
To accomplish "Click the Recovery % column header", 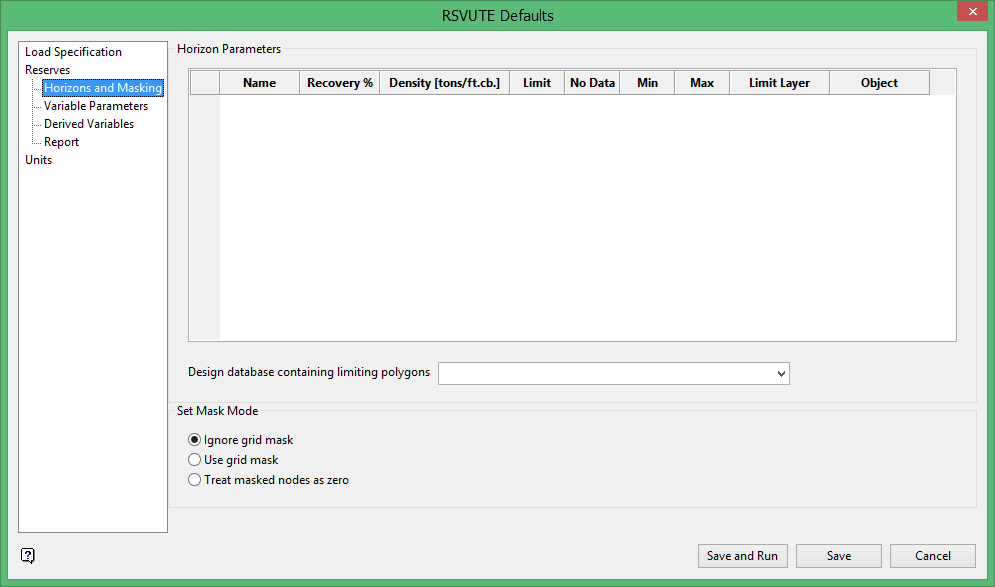I will 339,83.
